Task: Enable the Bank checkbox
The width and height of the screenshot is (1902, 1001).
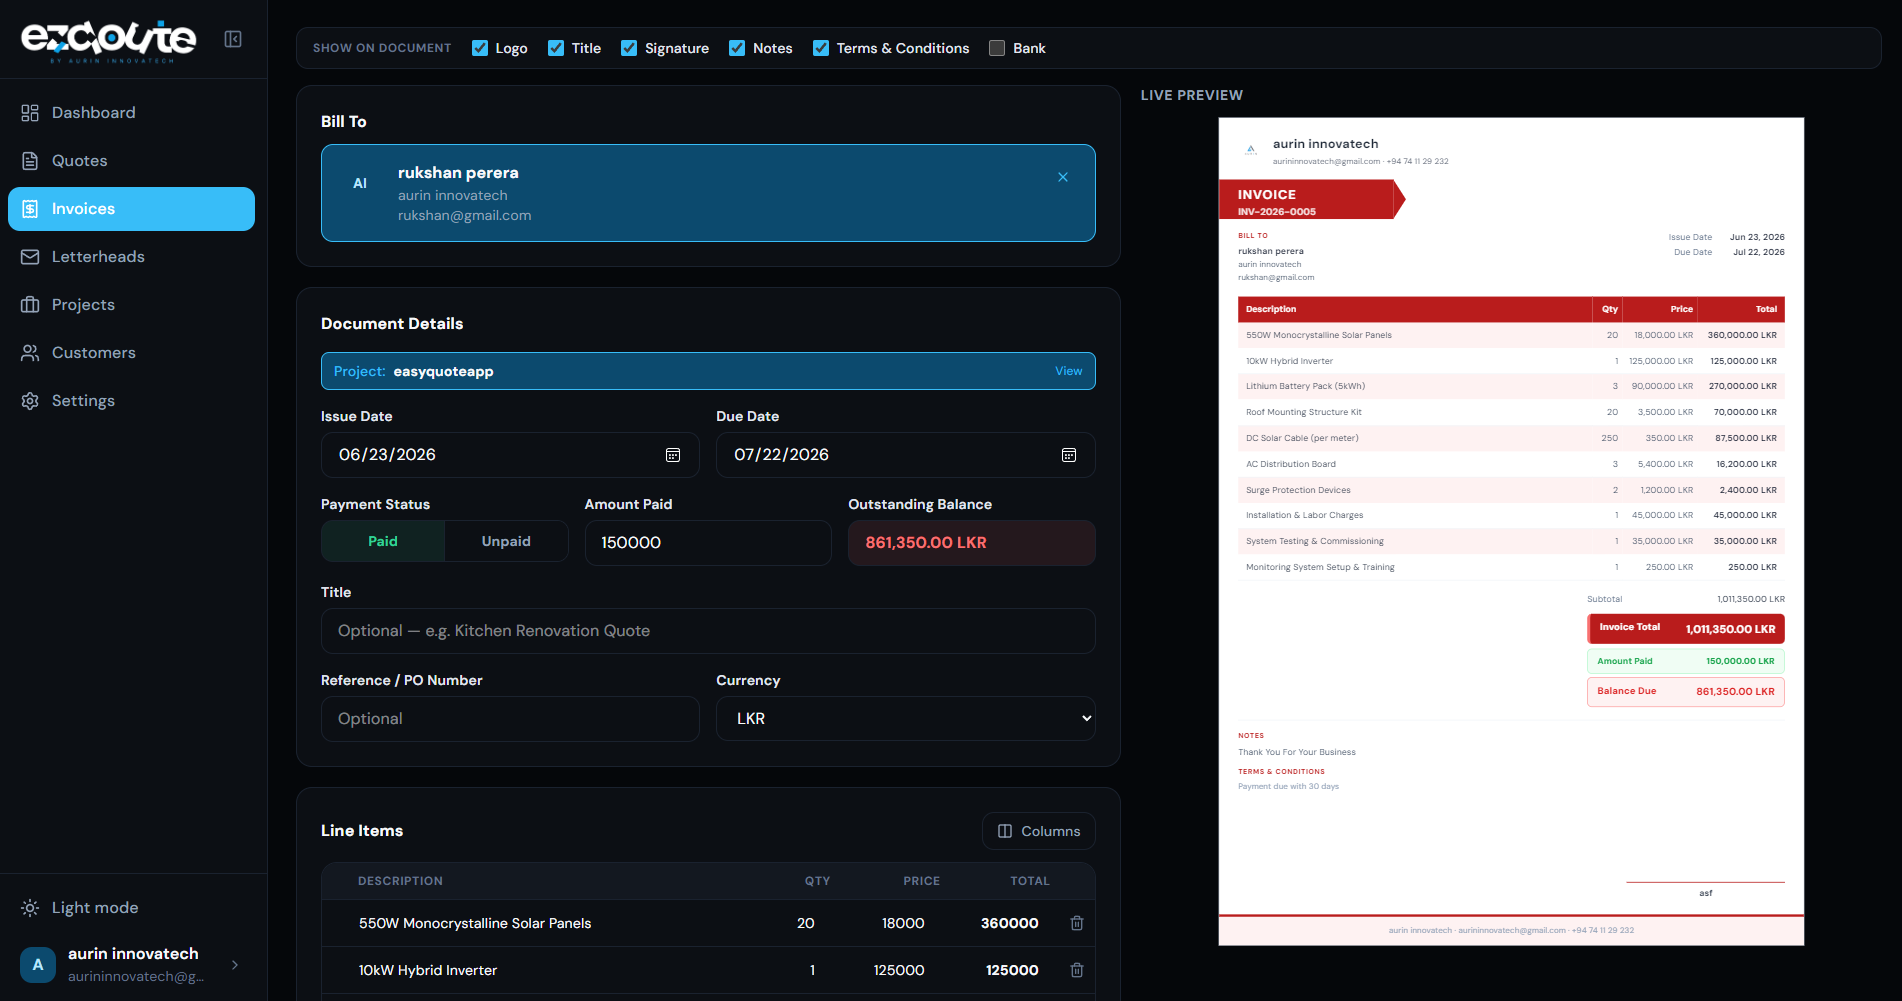Action: [997, 48]
